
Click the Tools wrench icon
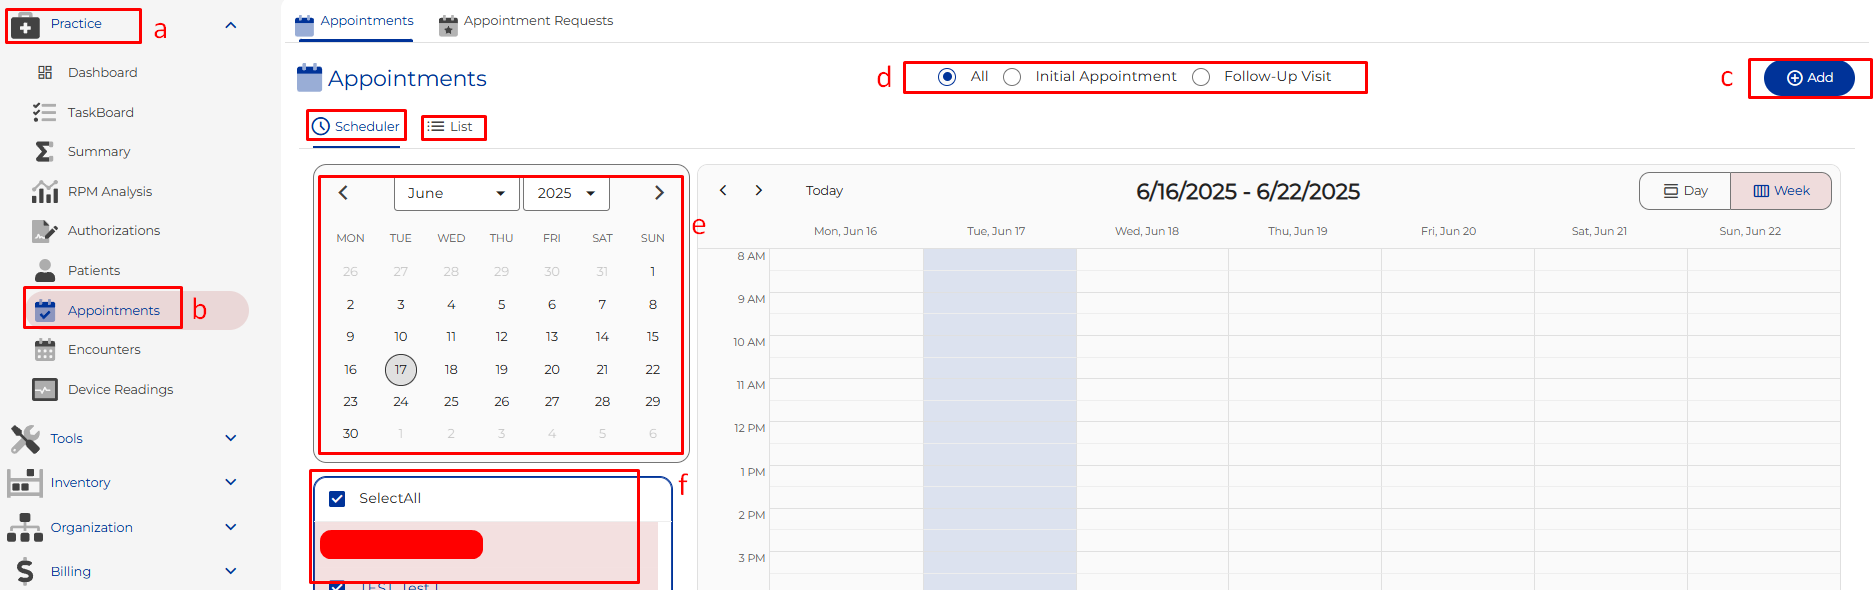click(x=25, y=439)
